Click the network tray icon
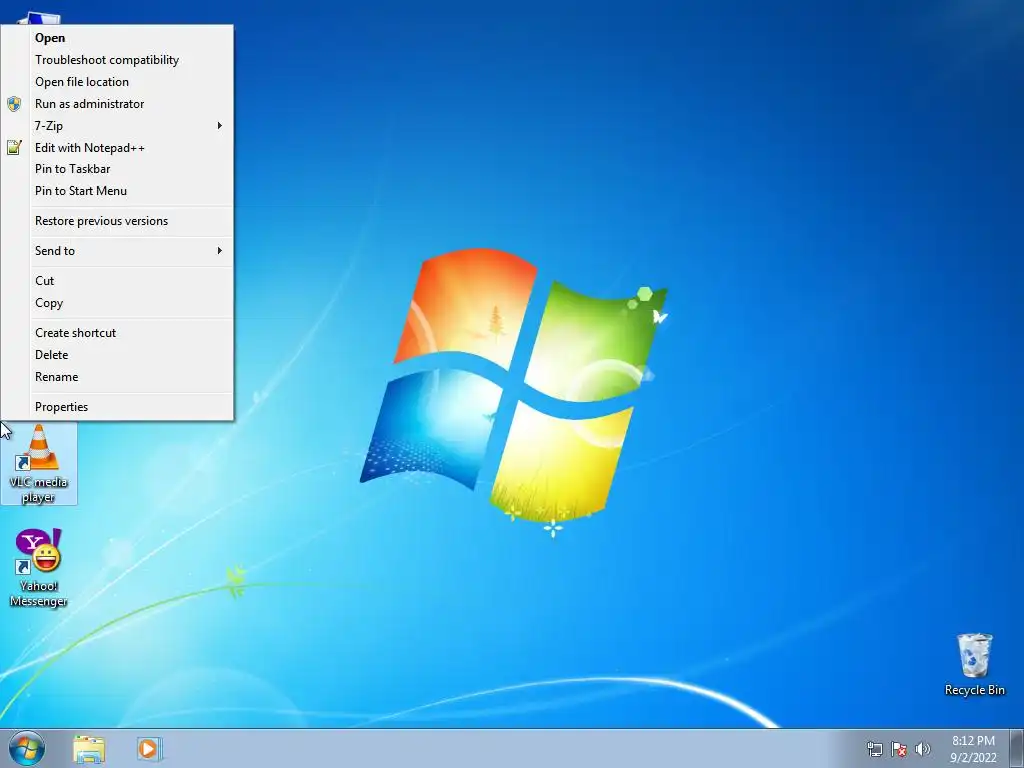The height and width of the screenshot is (768, 1024). click(x=874, y=749)
